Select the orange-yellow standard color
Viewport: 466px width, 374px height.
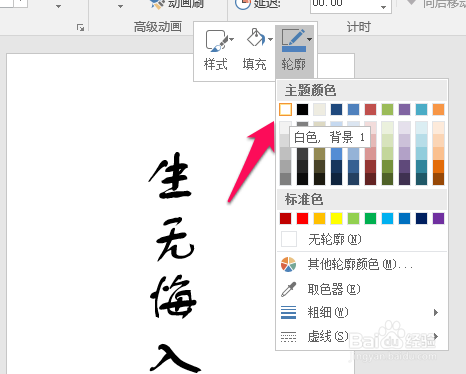click(x=319, y=219)
